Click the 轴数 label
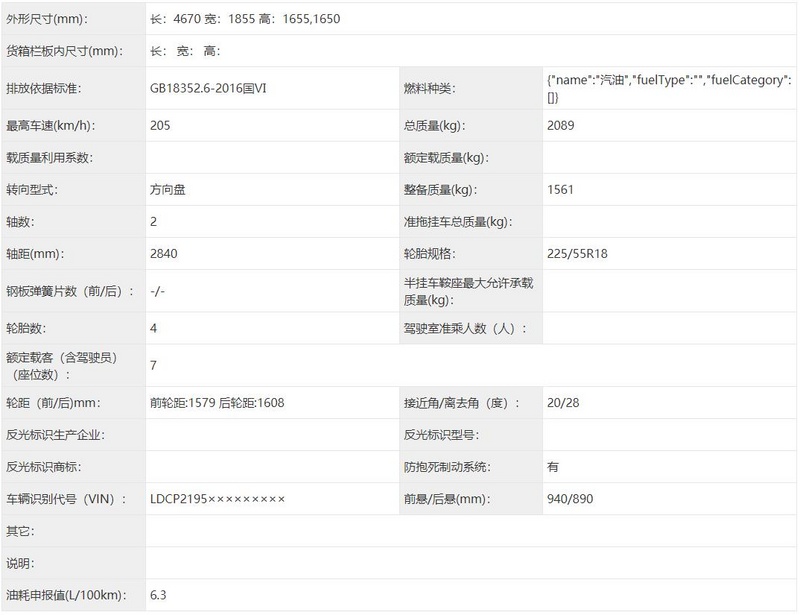The width and height of the screenshot is (800, 615). point(20,222)
